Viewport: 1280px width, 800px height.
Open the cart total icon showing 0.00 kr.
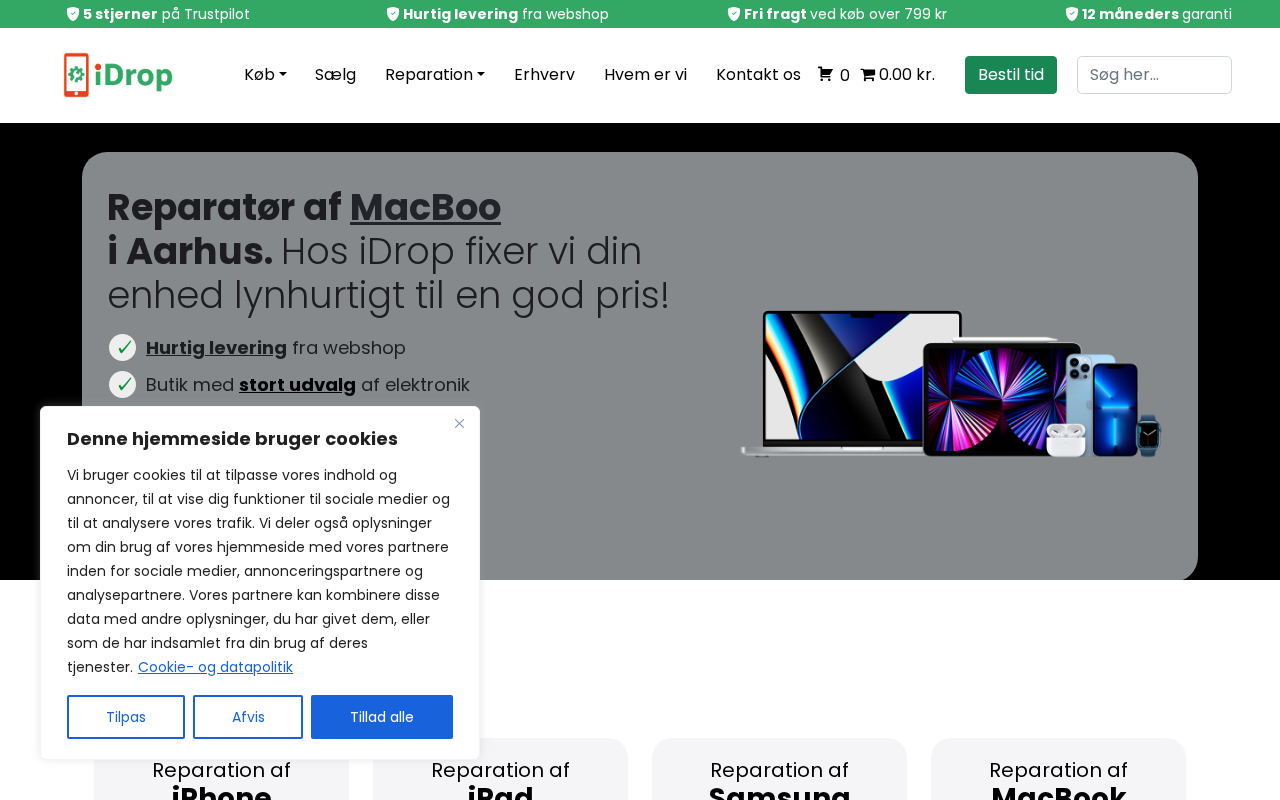click(868, 74)
